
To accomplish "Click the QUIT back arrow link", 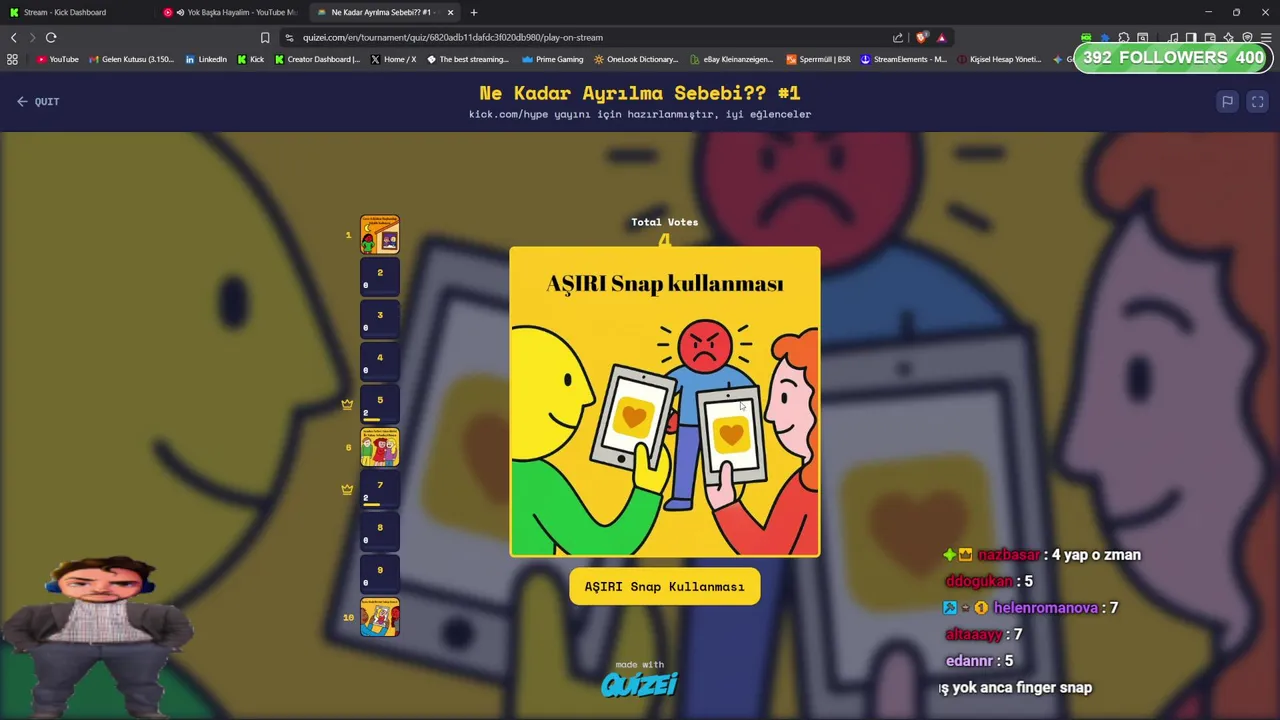I will coord(38,101).
